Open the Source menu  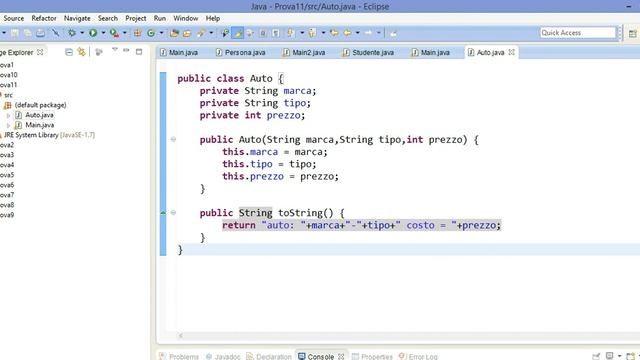[13, 18]
